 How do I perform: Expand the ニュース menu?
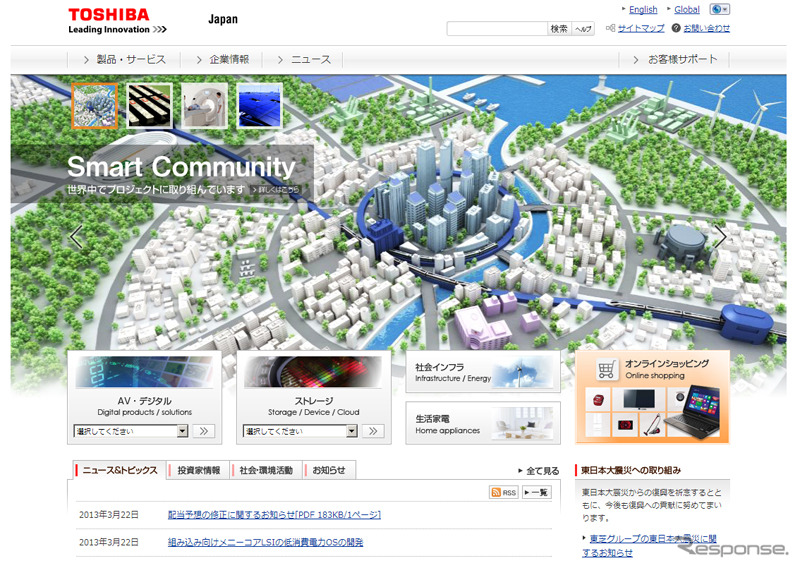(303, 60)
